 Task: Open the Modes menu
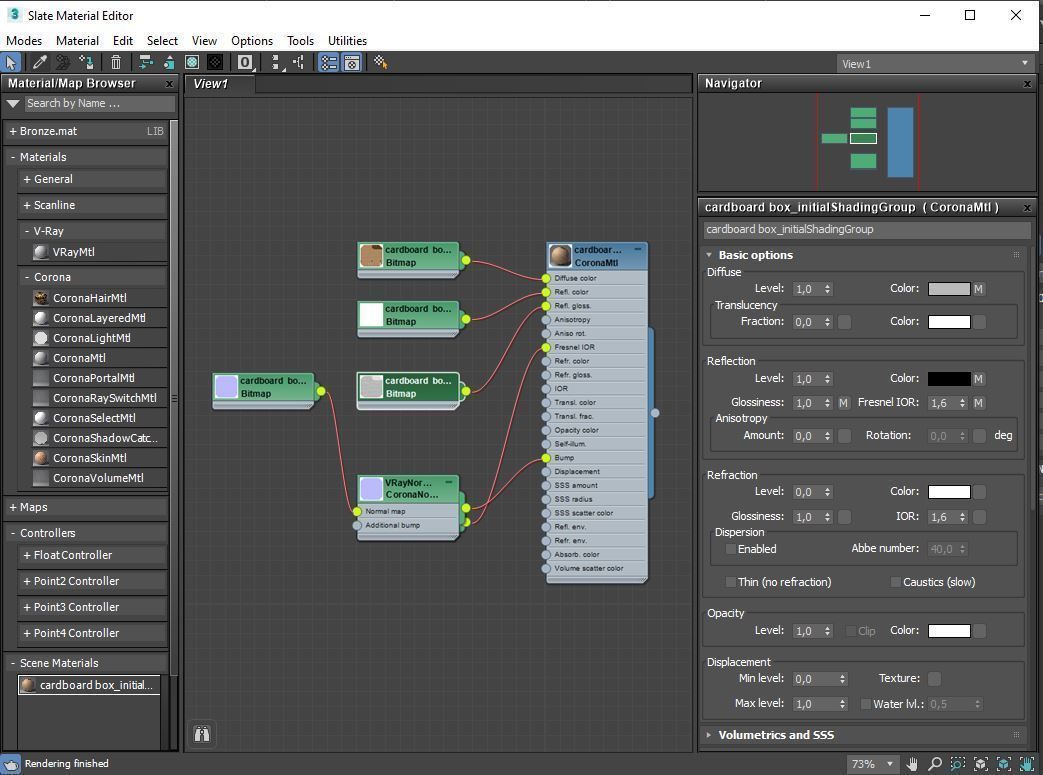(x=24, y=41)
